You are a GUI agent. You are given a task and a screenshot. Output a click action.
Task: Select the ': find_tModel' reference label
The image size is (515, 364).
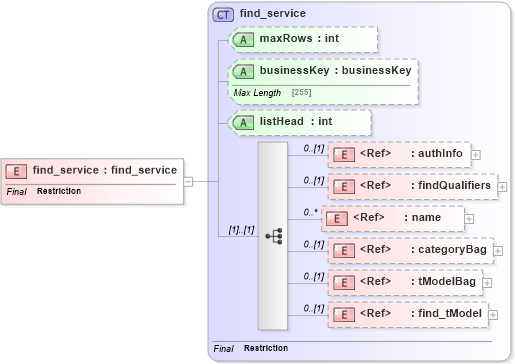[x=446, y=314]
